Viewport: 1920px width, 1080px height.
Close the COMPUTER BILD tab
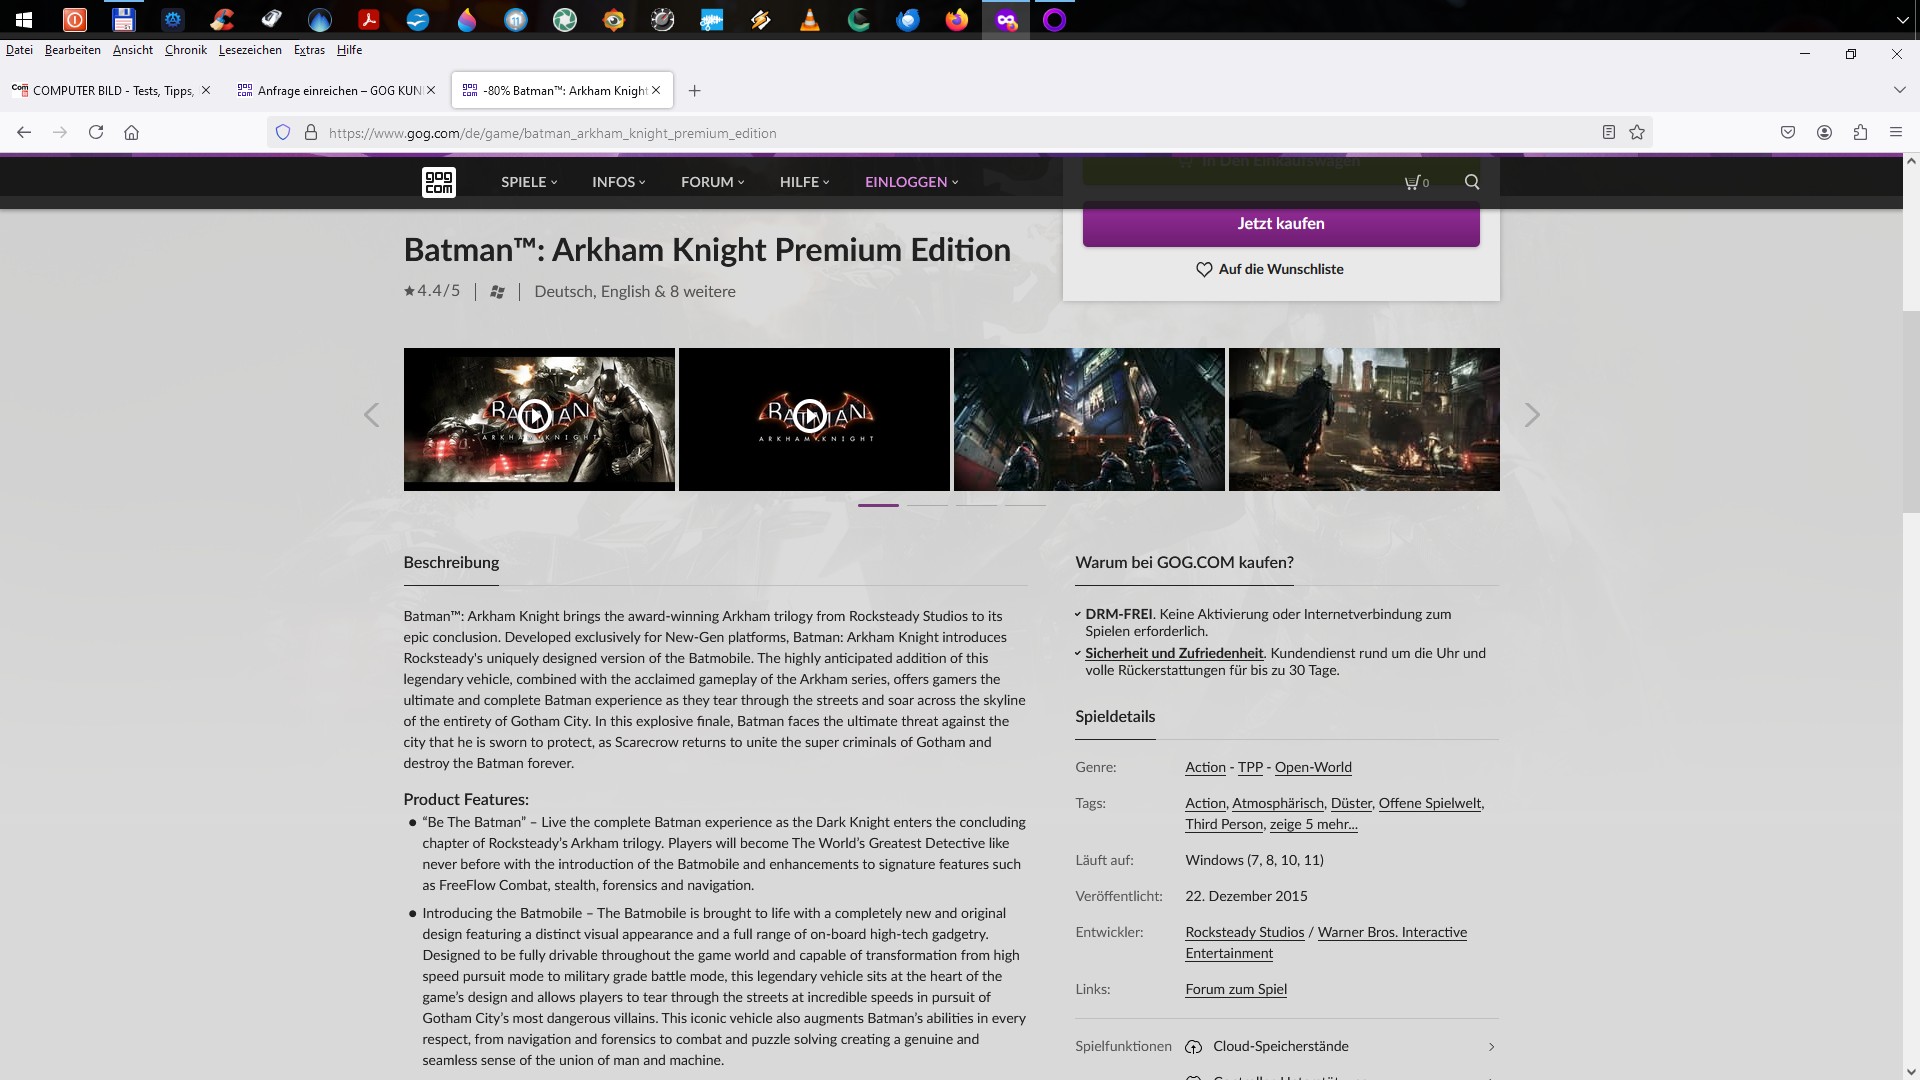click(206, 90)
